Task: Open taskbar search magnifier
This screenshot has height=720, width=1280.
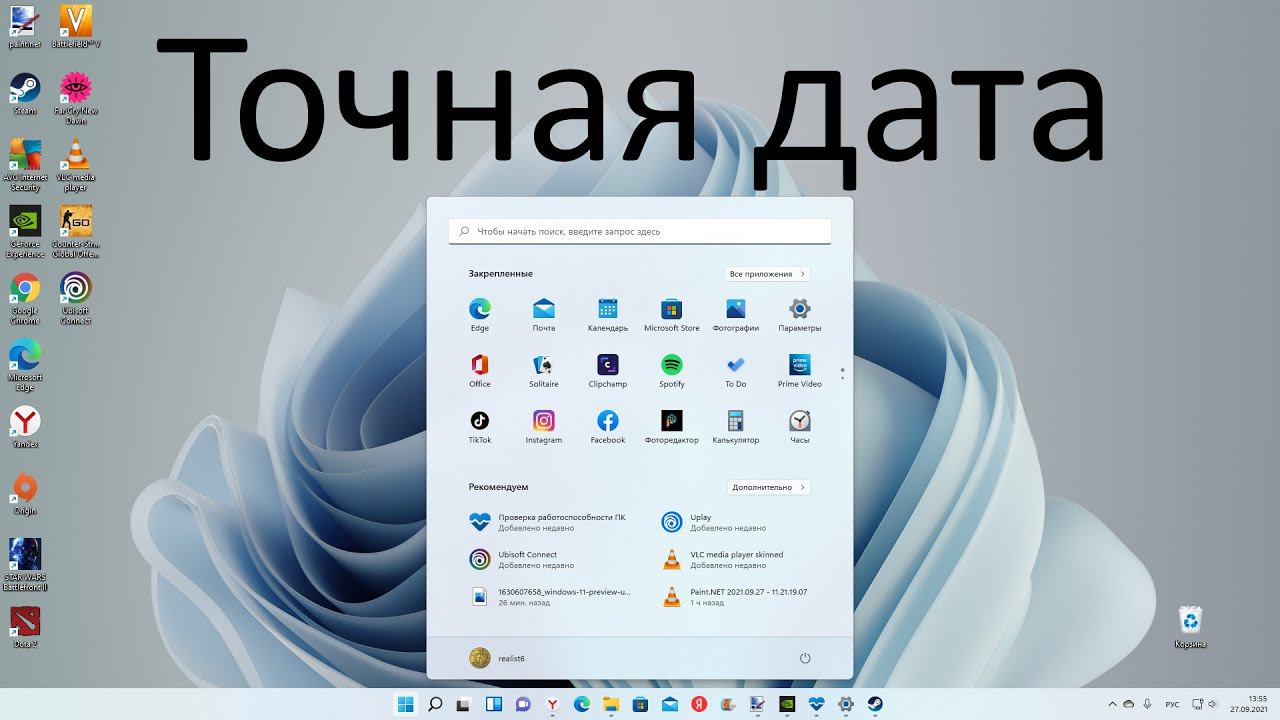Action: click(435, 704)
